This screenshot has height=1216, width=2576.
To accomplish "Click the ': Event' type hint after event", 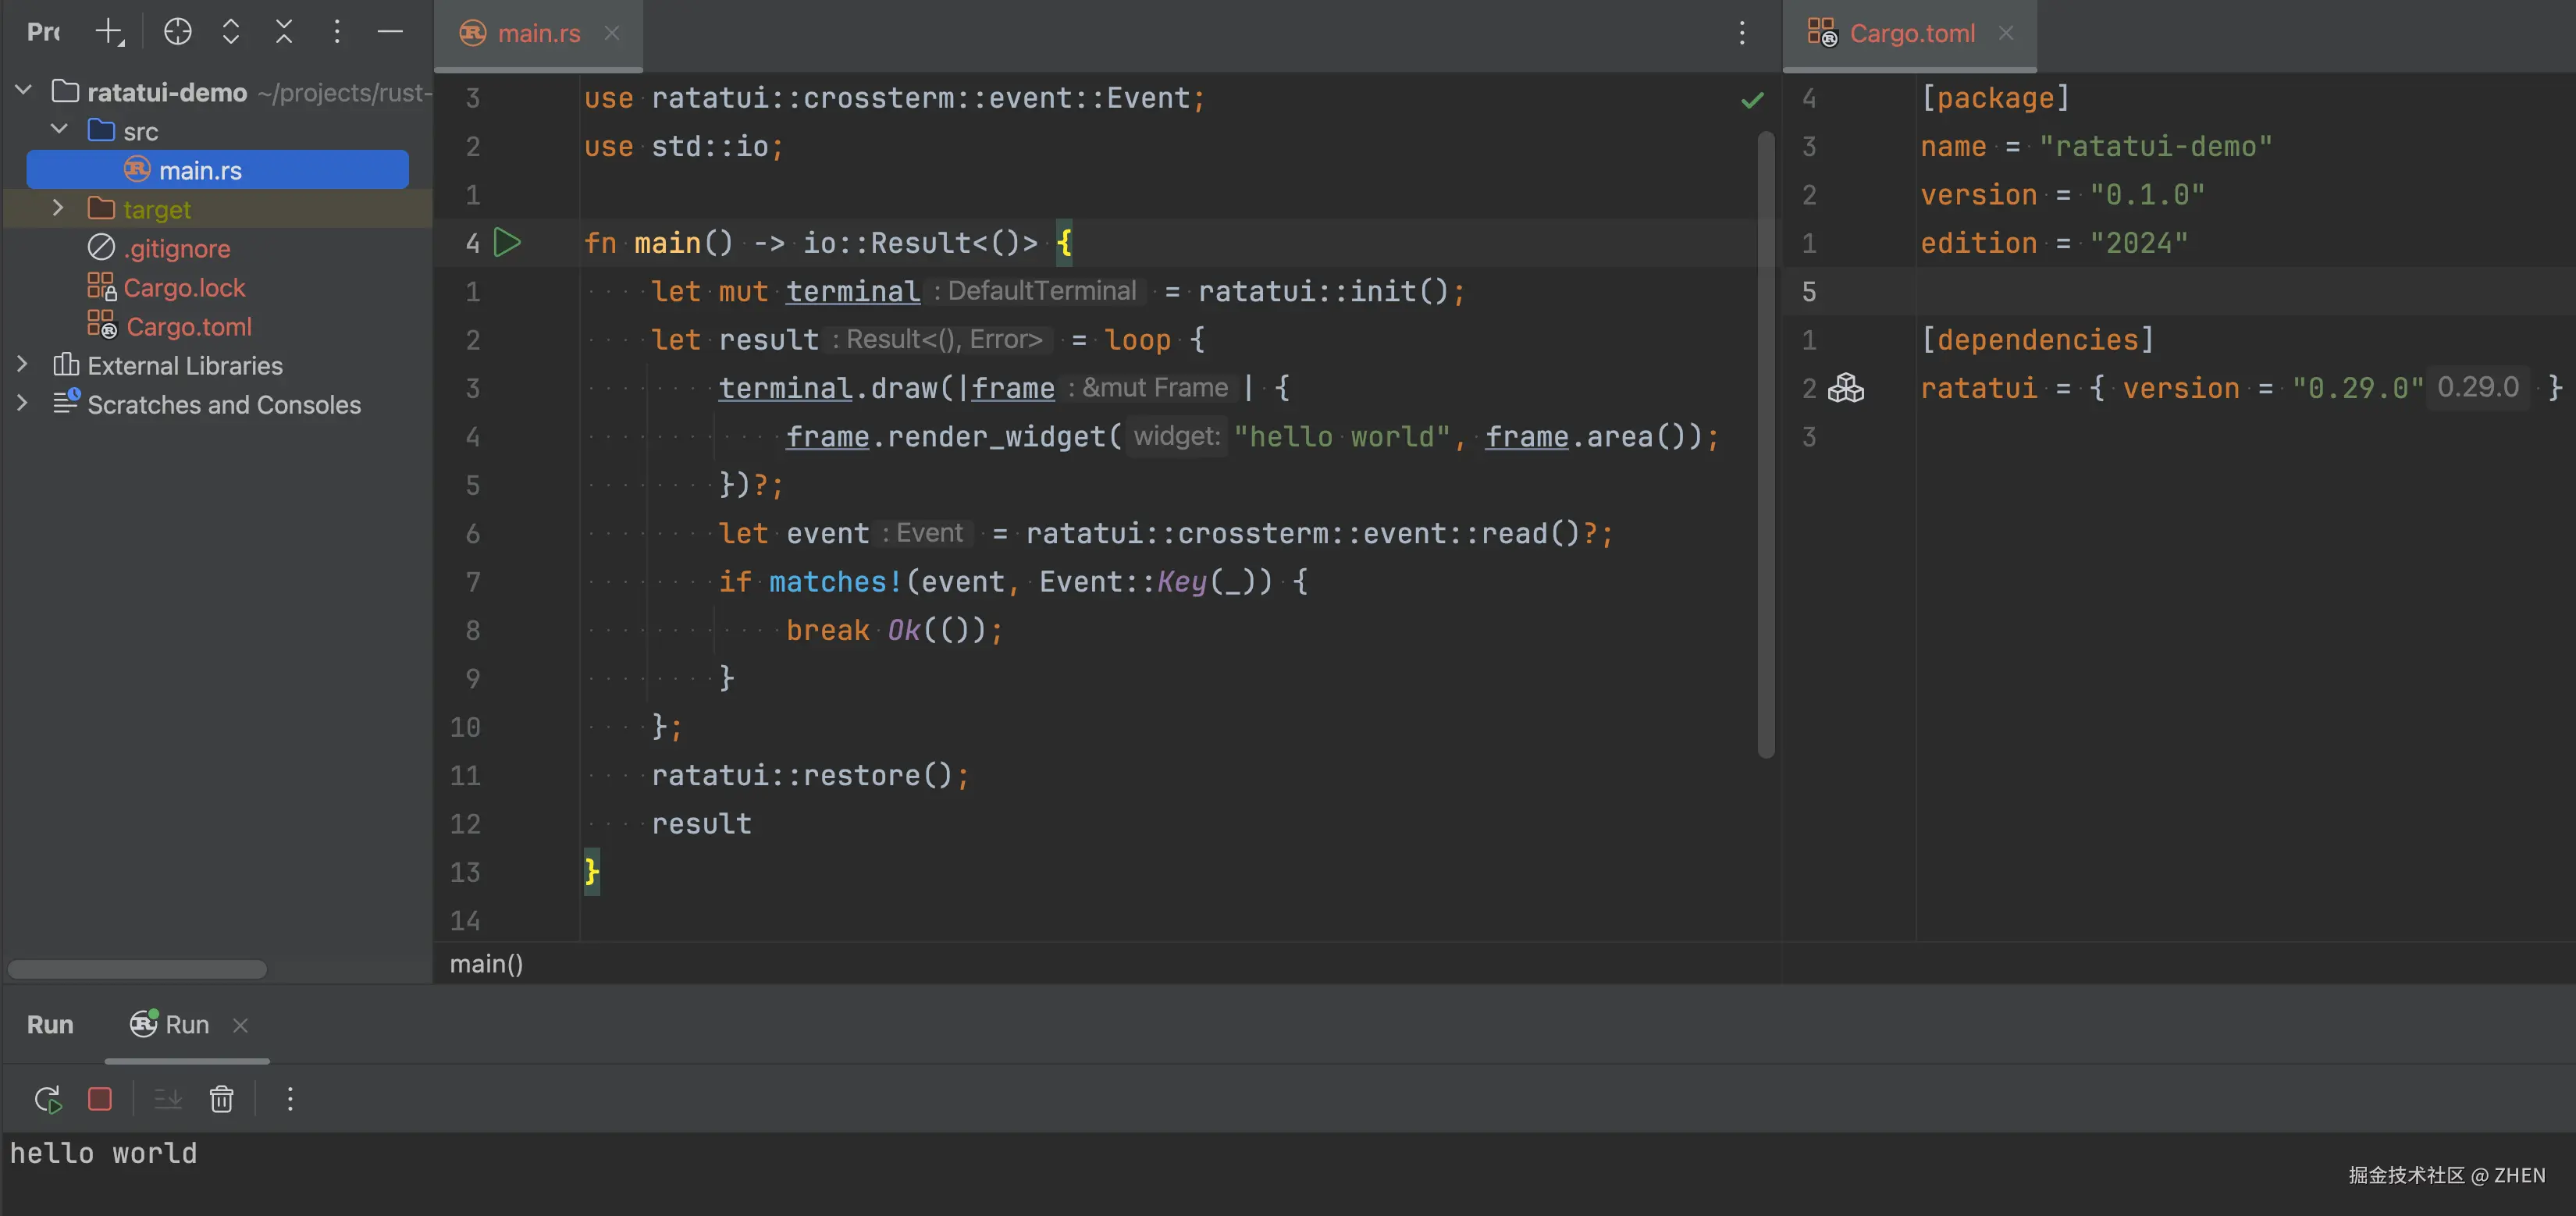I will 923,533.
